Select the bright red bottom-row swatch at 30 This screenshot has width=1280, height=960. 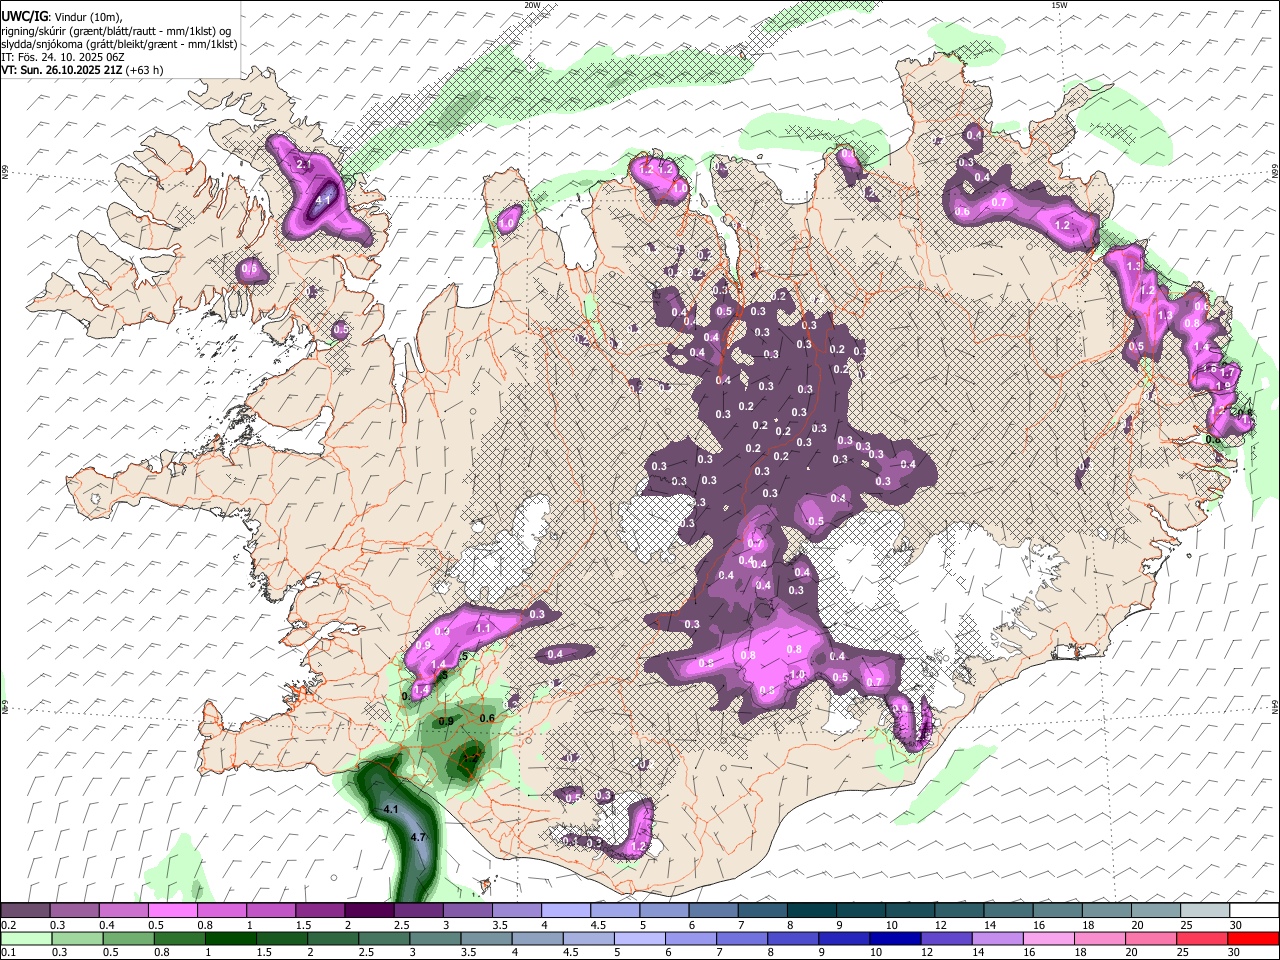click(x=1254, y=938)
